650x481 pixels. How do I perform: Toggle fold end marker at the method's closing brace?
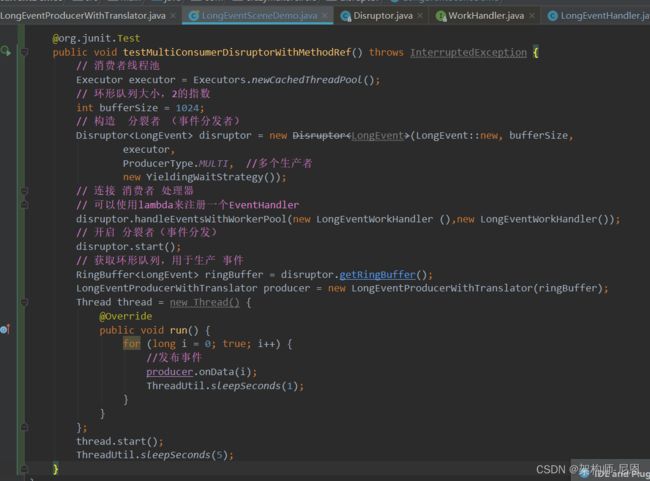(24, 469)
